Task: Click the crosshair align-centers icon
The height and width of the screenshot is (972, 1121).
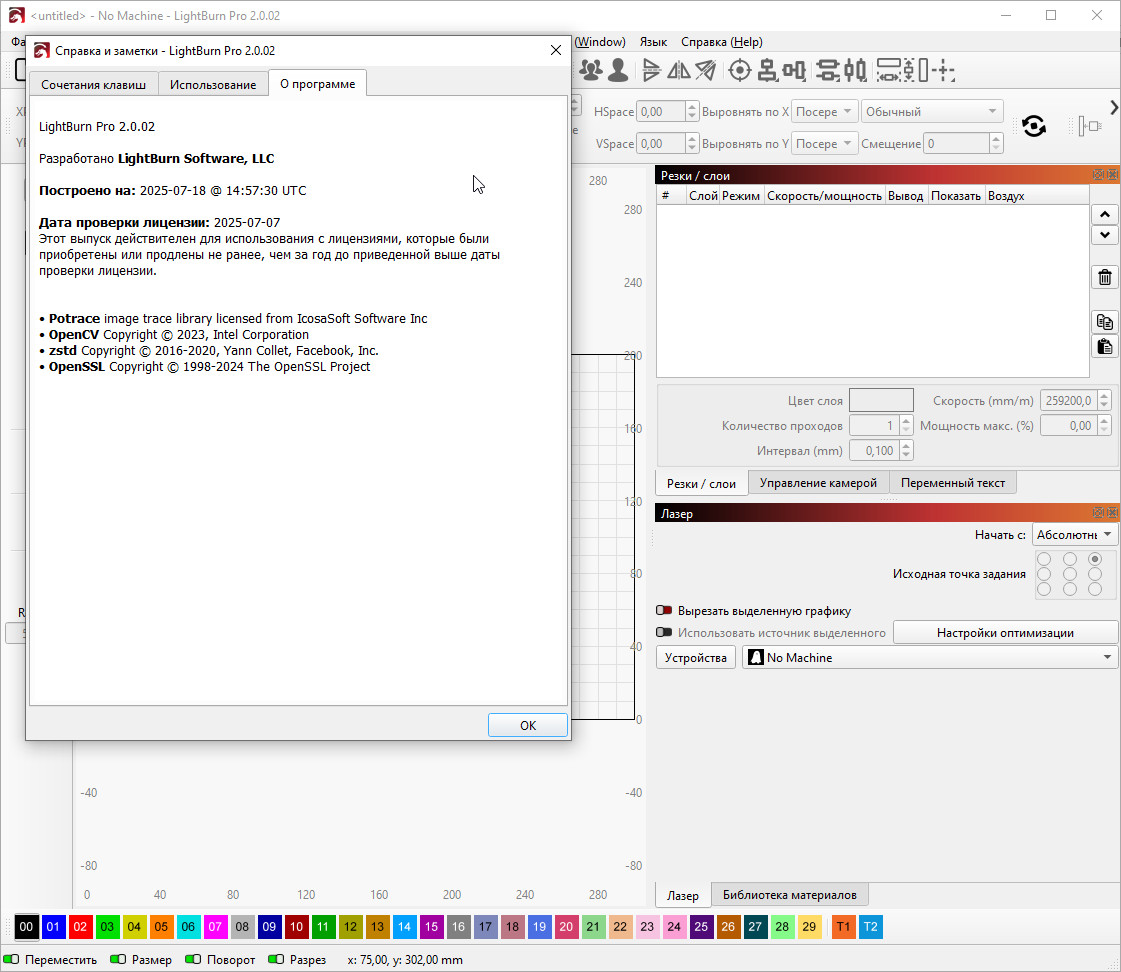Action: point(740,70)
